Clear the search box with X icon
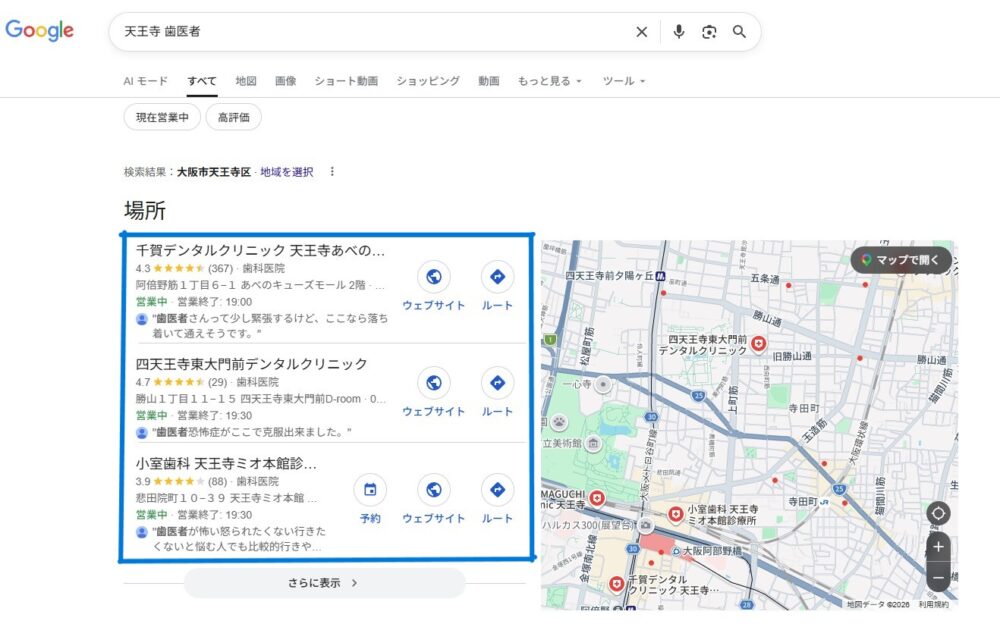The image size is (1000, 627). 642,32
